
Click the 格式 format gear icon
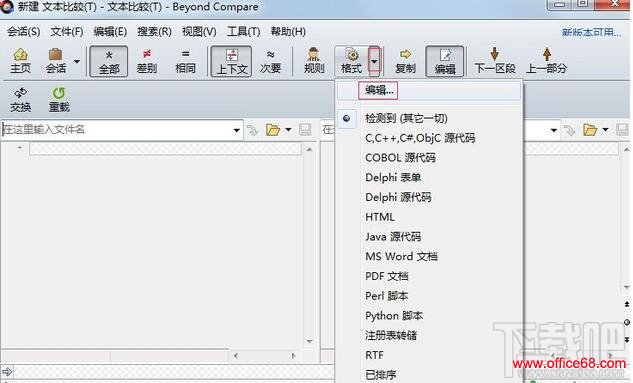pyautogui.click(x=352, y=61)
